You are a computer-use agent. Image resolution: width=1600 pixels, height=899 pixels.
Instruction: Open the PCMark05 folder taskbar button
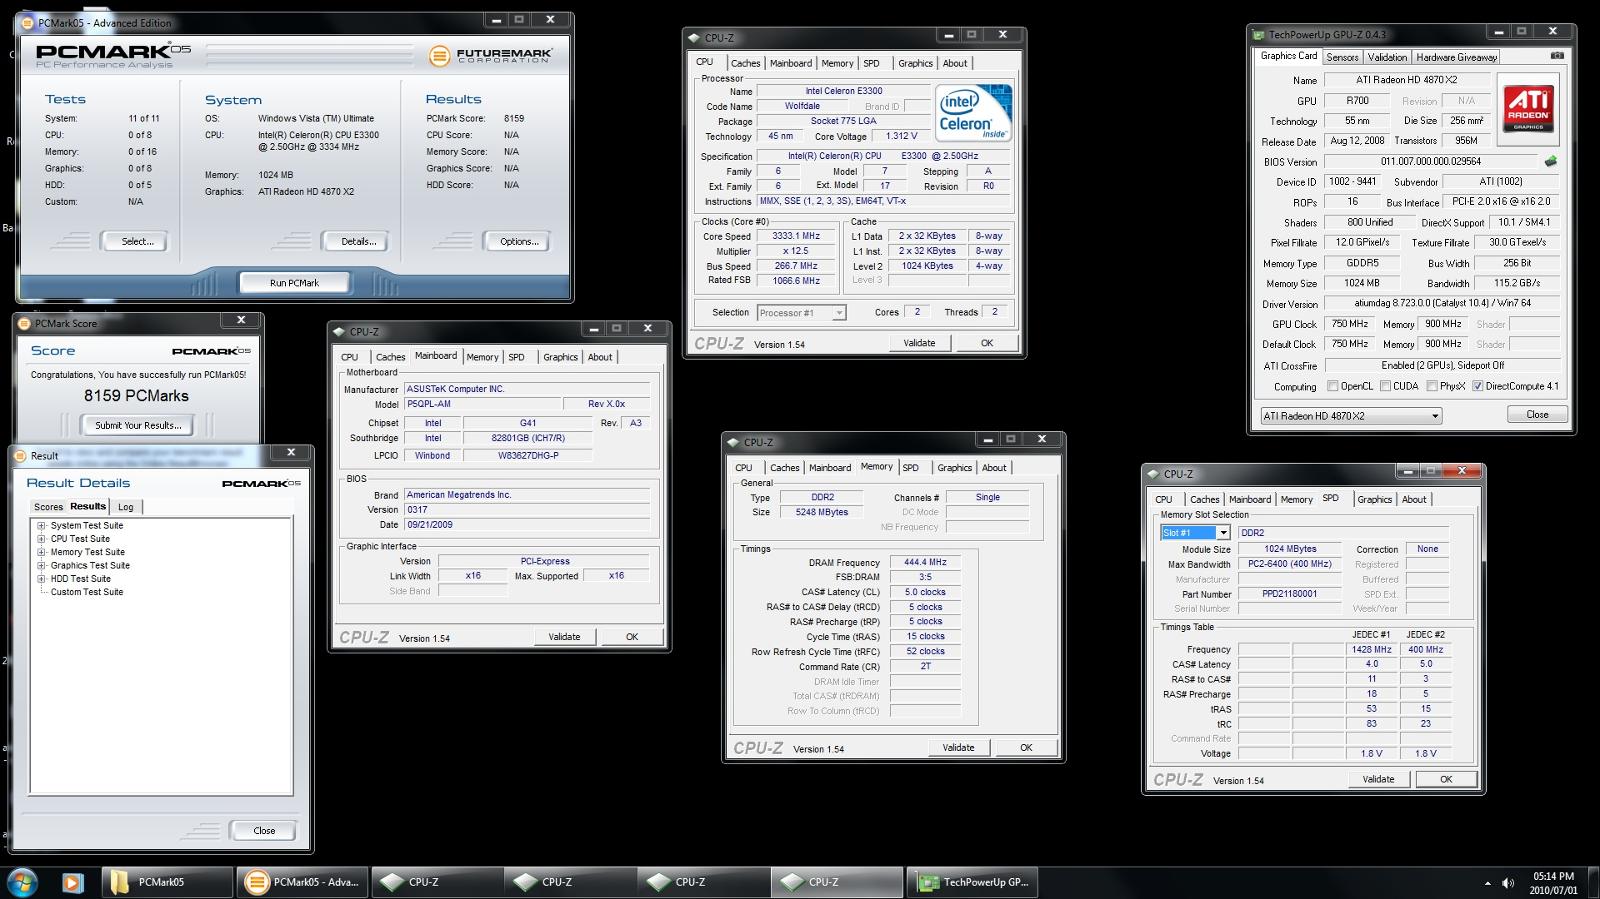165,882
